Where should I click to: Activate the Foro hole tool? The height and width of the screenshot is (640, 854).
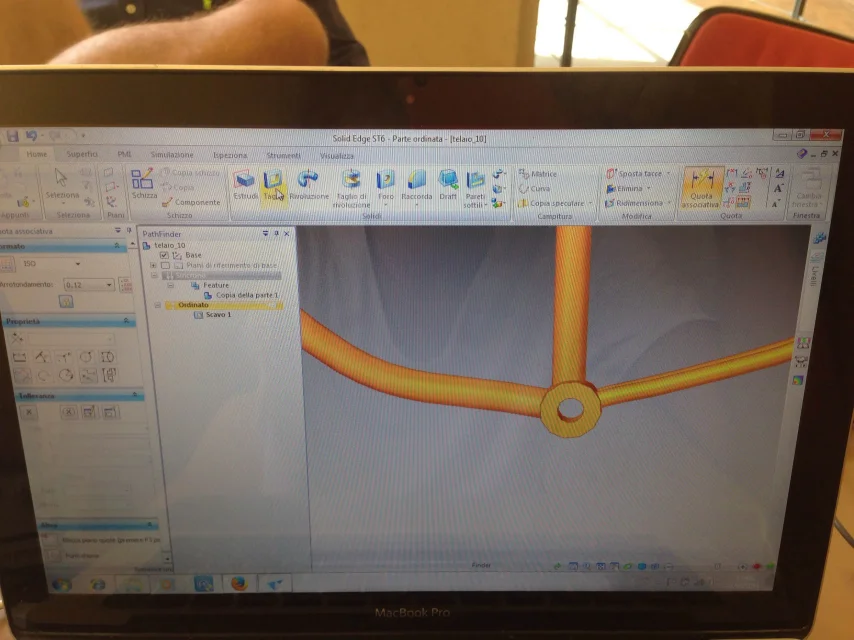(x=386, y=184)
